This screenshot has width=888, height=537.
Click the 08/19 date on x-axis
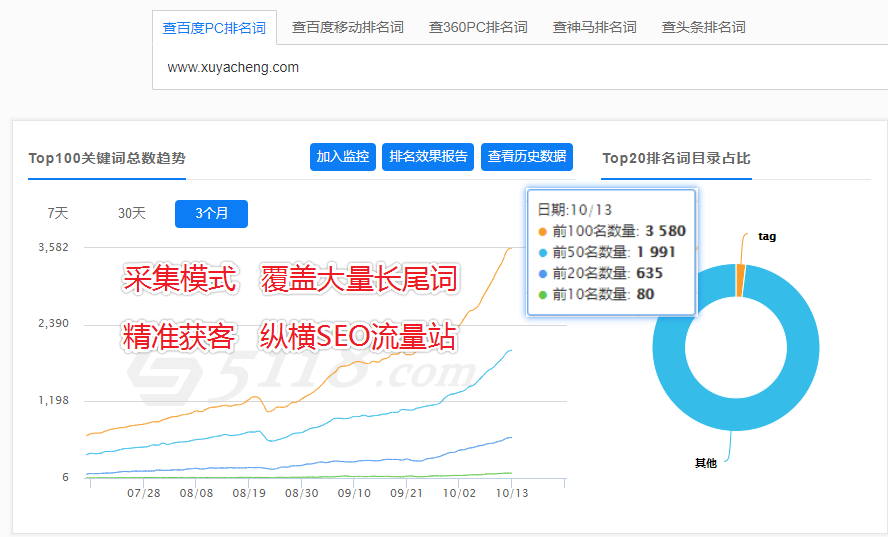click(x=249, y=493)
